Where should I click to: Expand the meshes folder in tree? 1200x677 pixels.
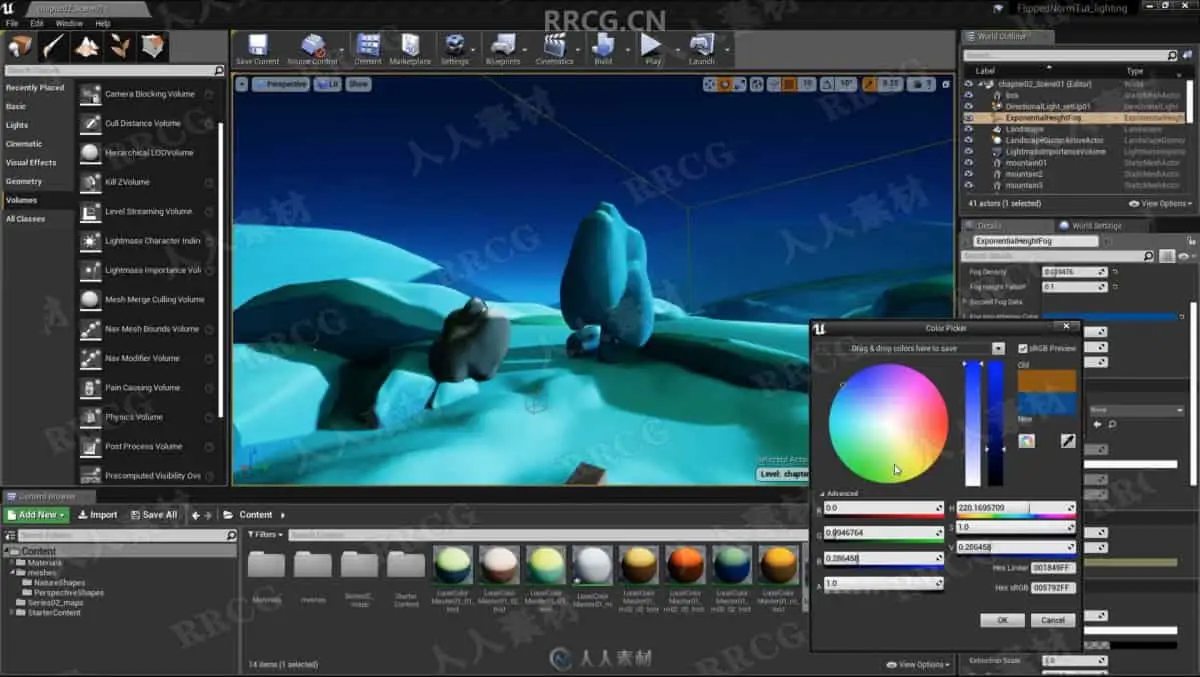(13, 573)
